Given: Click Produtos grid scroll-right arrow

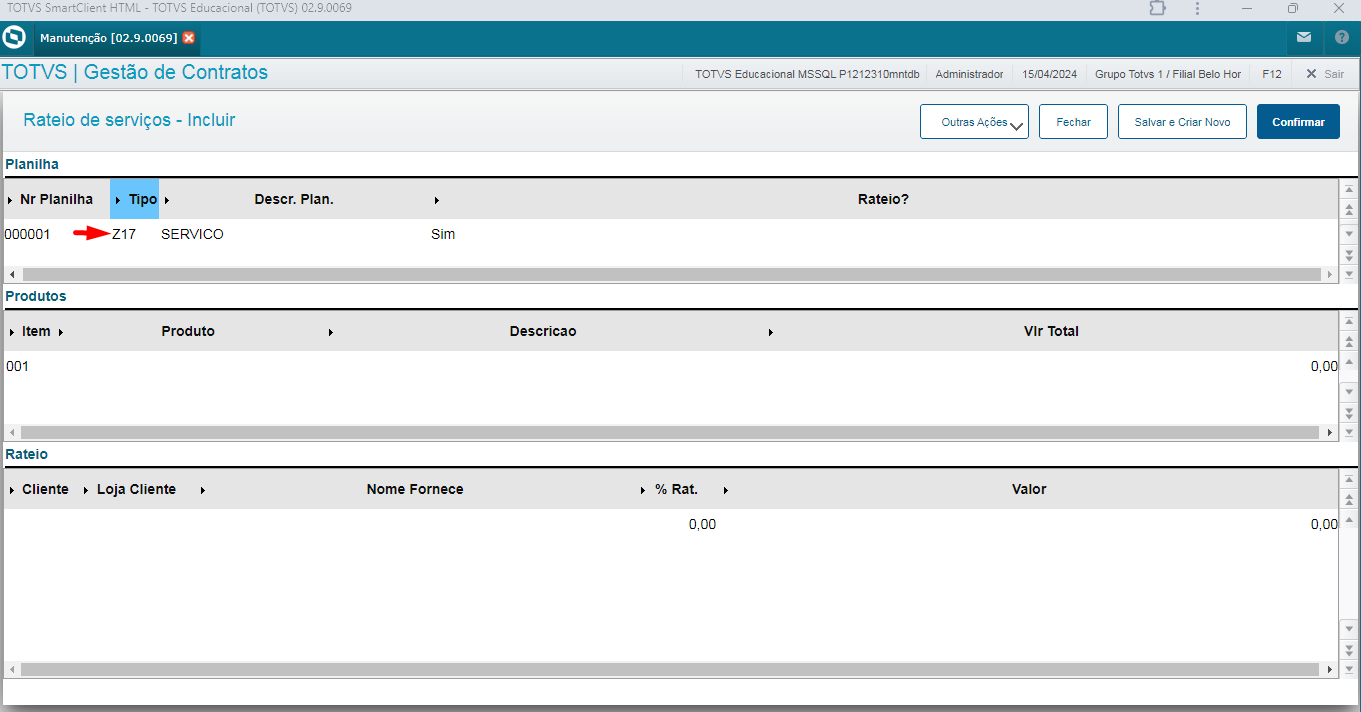Looking at the screenshot, I should (1330, 433).
